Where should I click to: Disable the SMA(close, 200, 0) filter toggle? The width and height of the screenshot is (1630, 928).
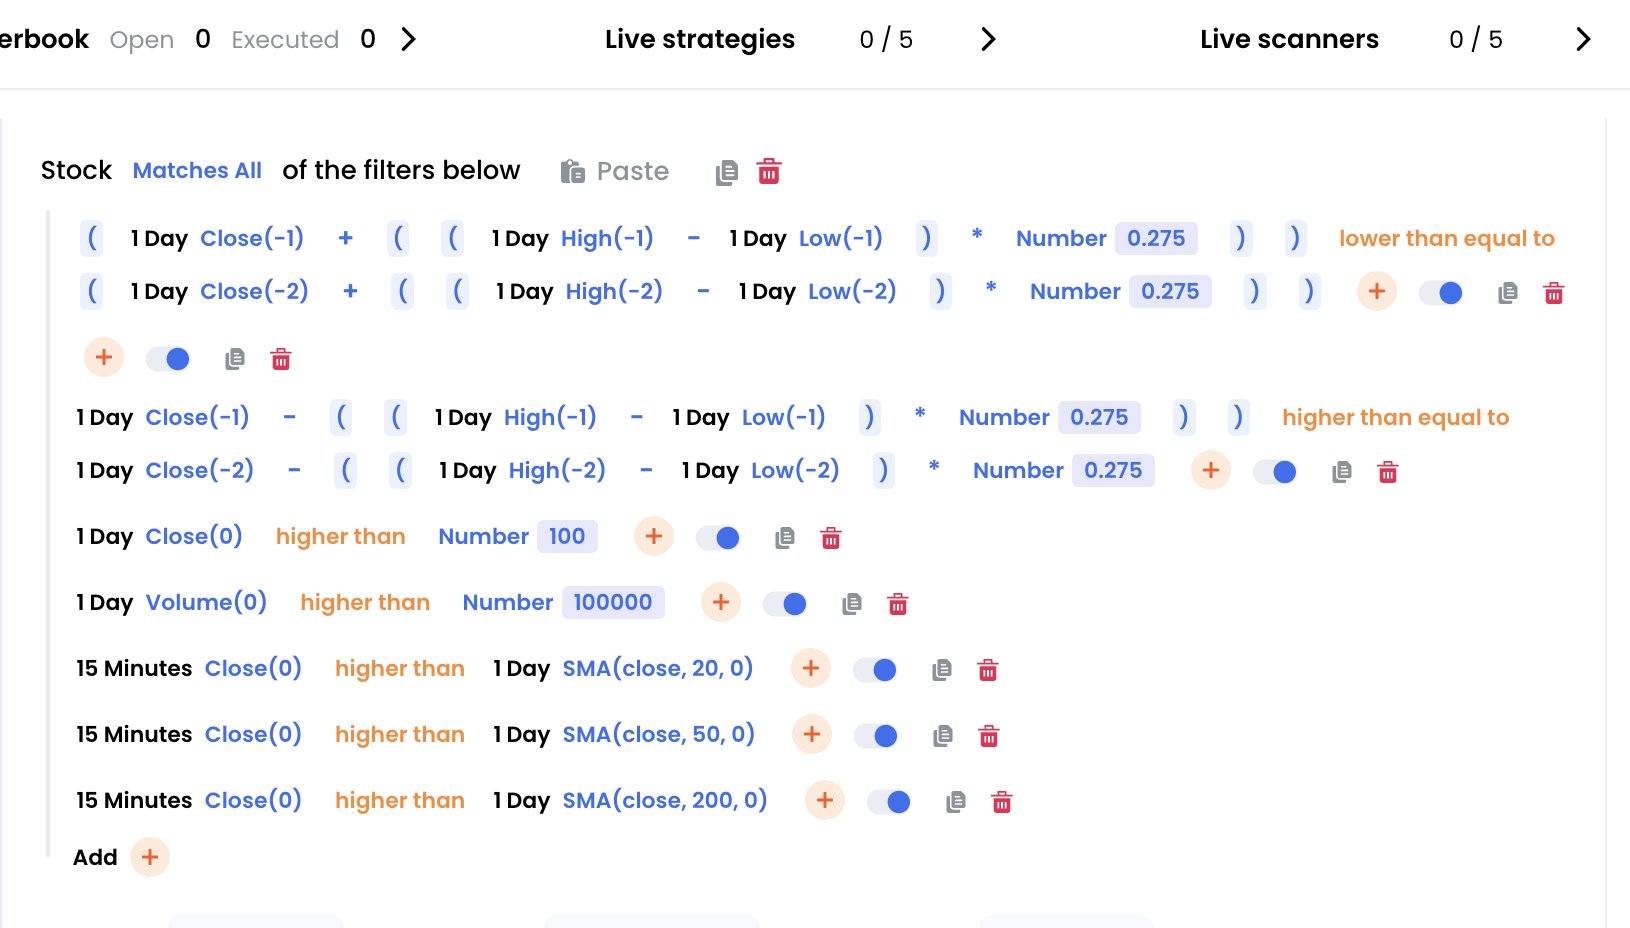coord(889,802)
